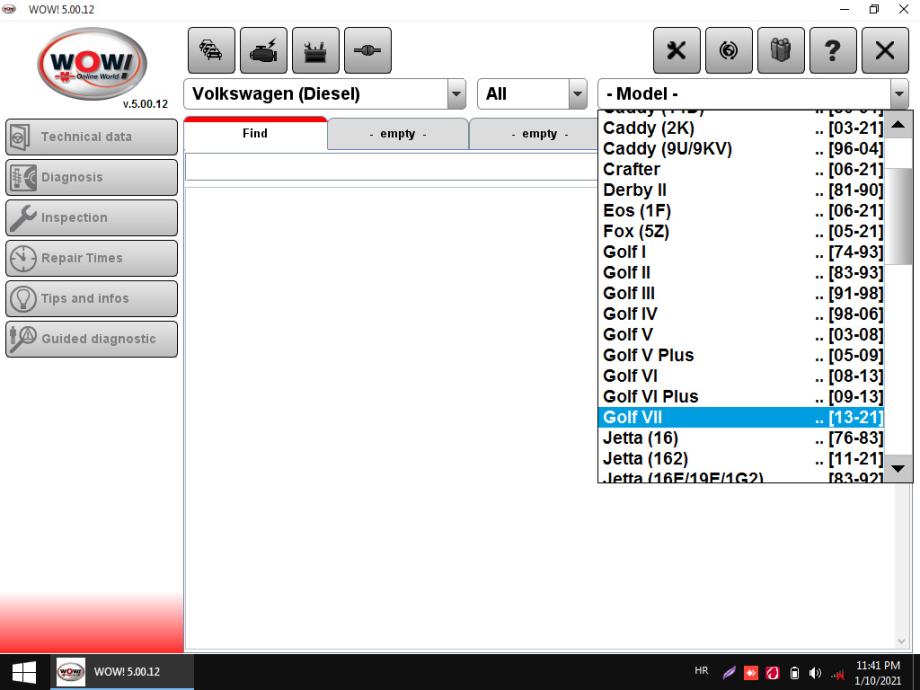
Task: Open settings with crossed tools icon
Action: (x=677, y=50)
